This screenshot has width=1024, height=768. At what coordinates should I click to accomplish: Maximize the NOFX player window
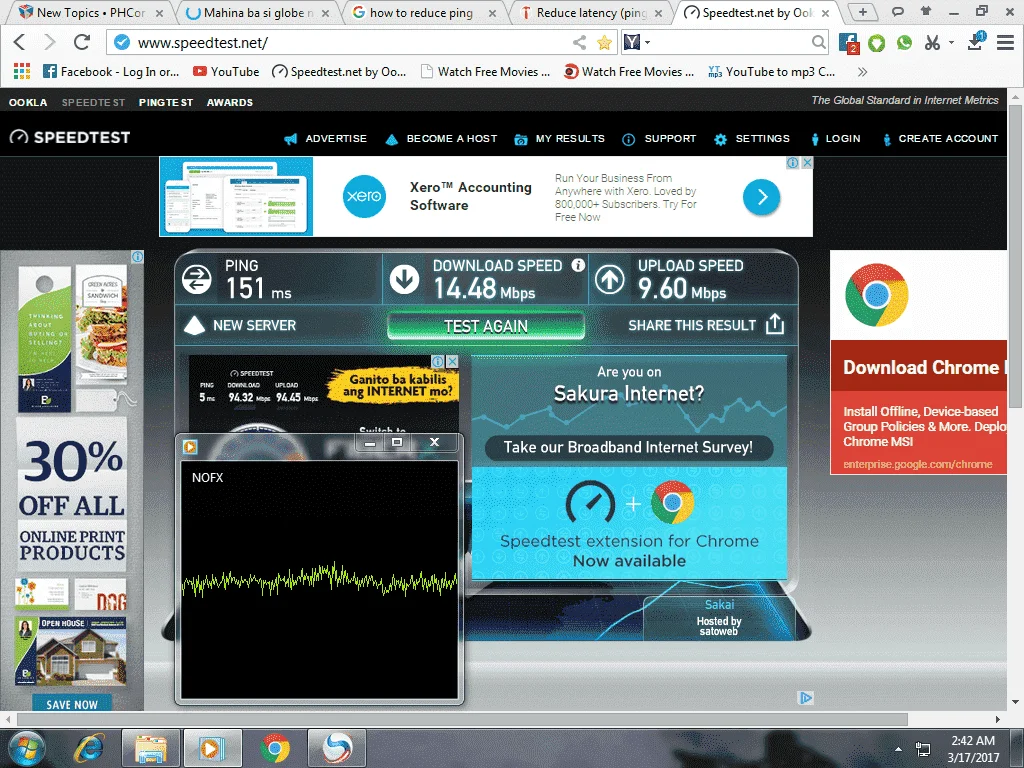(396, 443)
